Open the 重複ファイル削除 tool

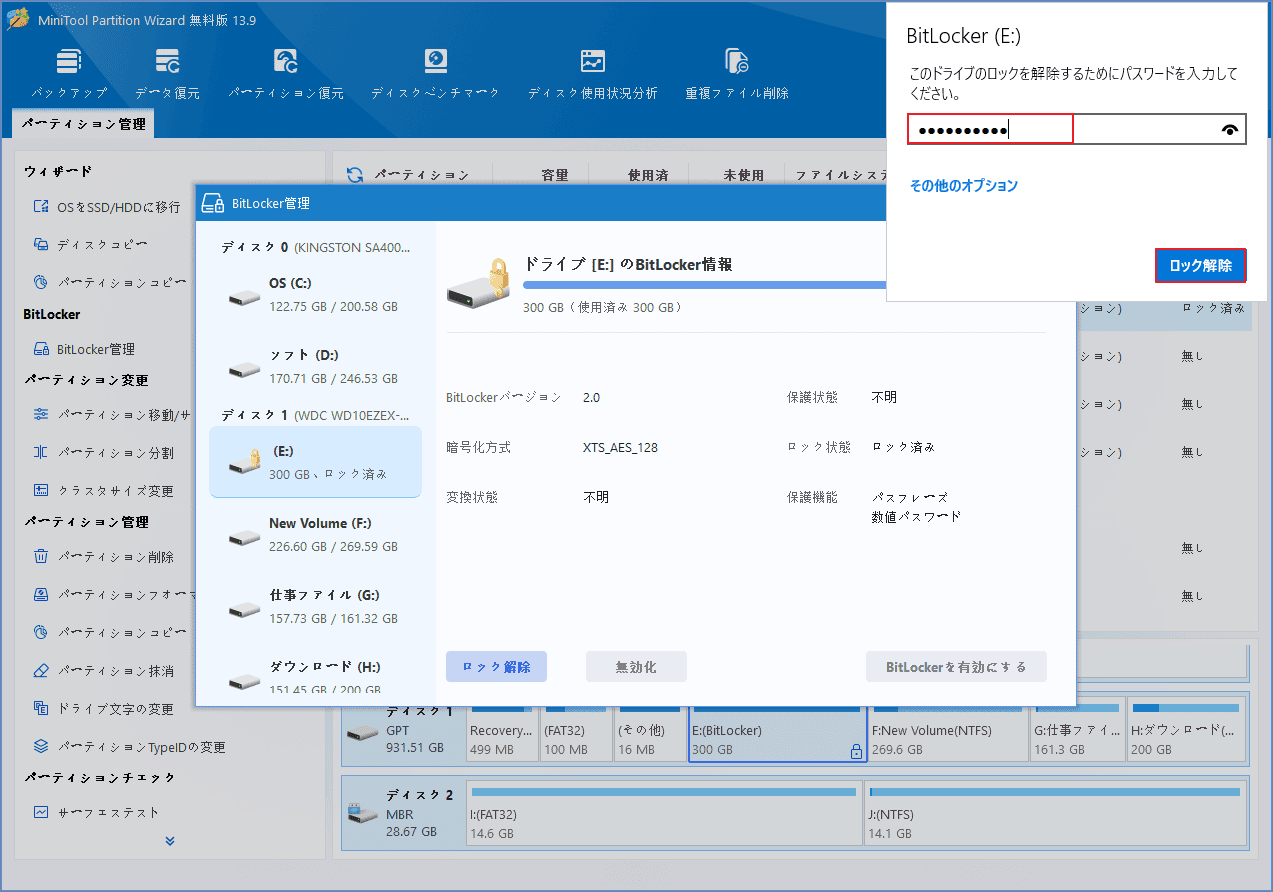[737, 73]
